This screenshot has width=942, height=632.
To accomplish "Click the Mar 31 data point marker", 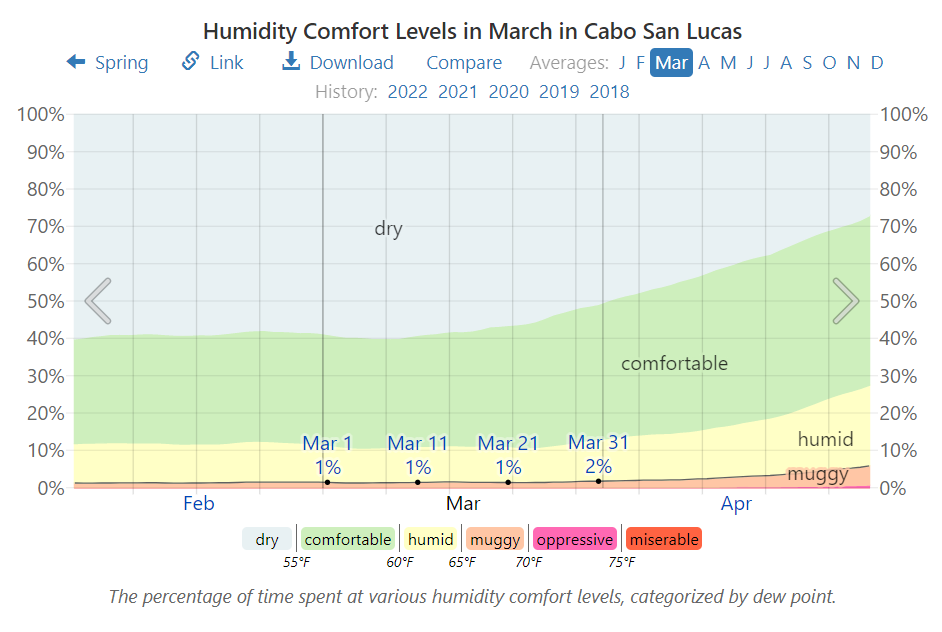I will coord(599,482).
